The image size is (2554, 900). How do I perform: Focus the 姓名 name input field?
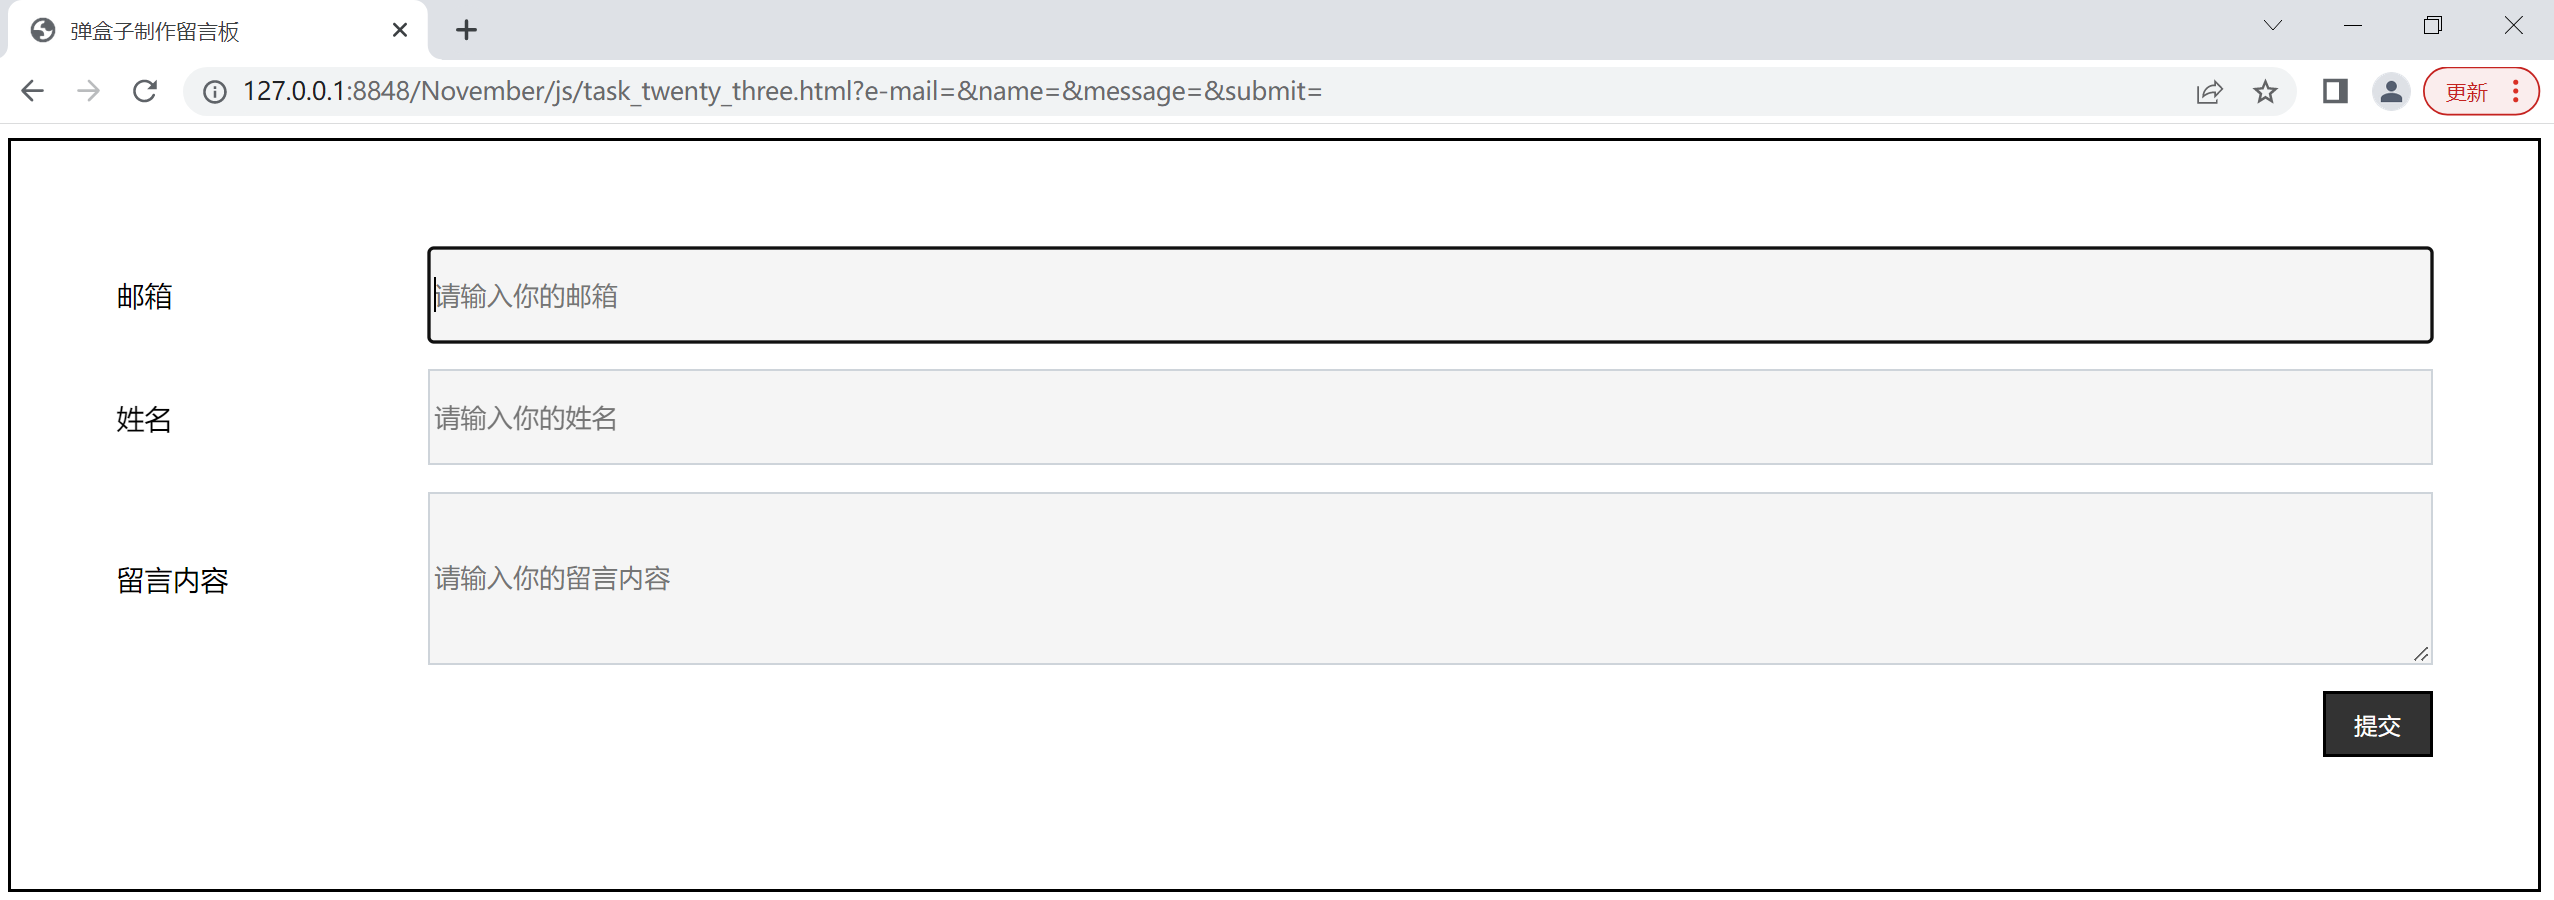1430,417
